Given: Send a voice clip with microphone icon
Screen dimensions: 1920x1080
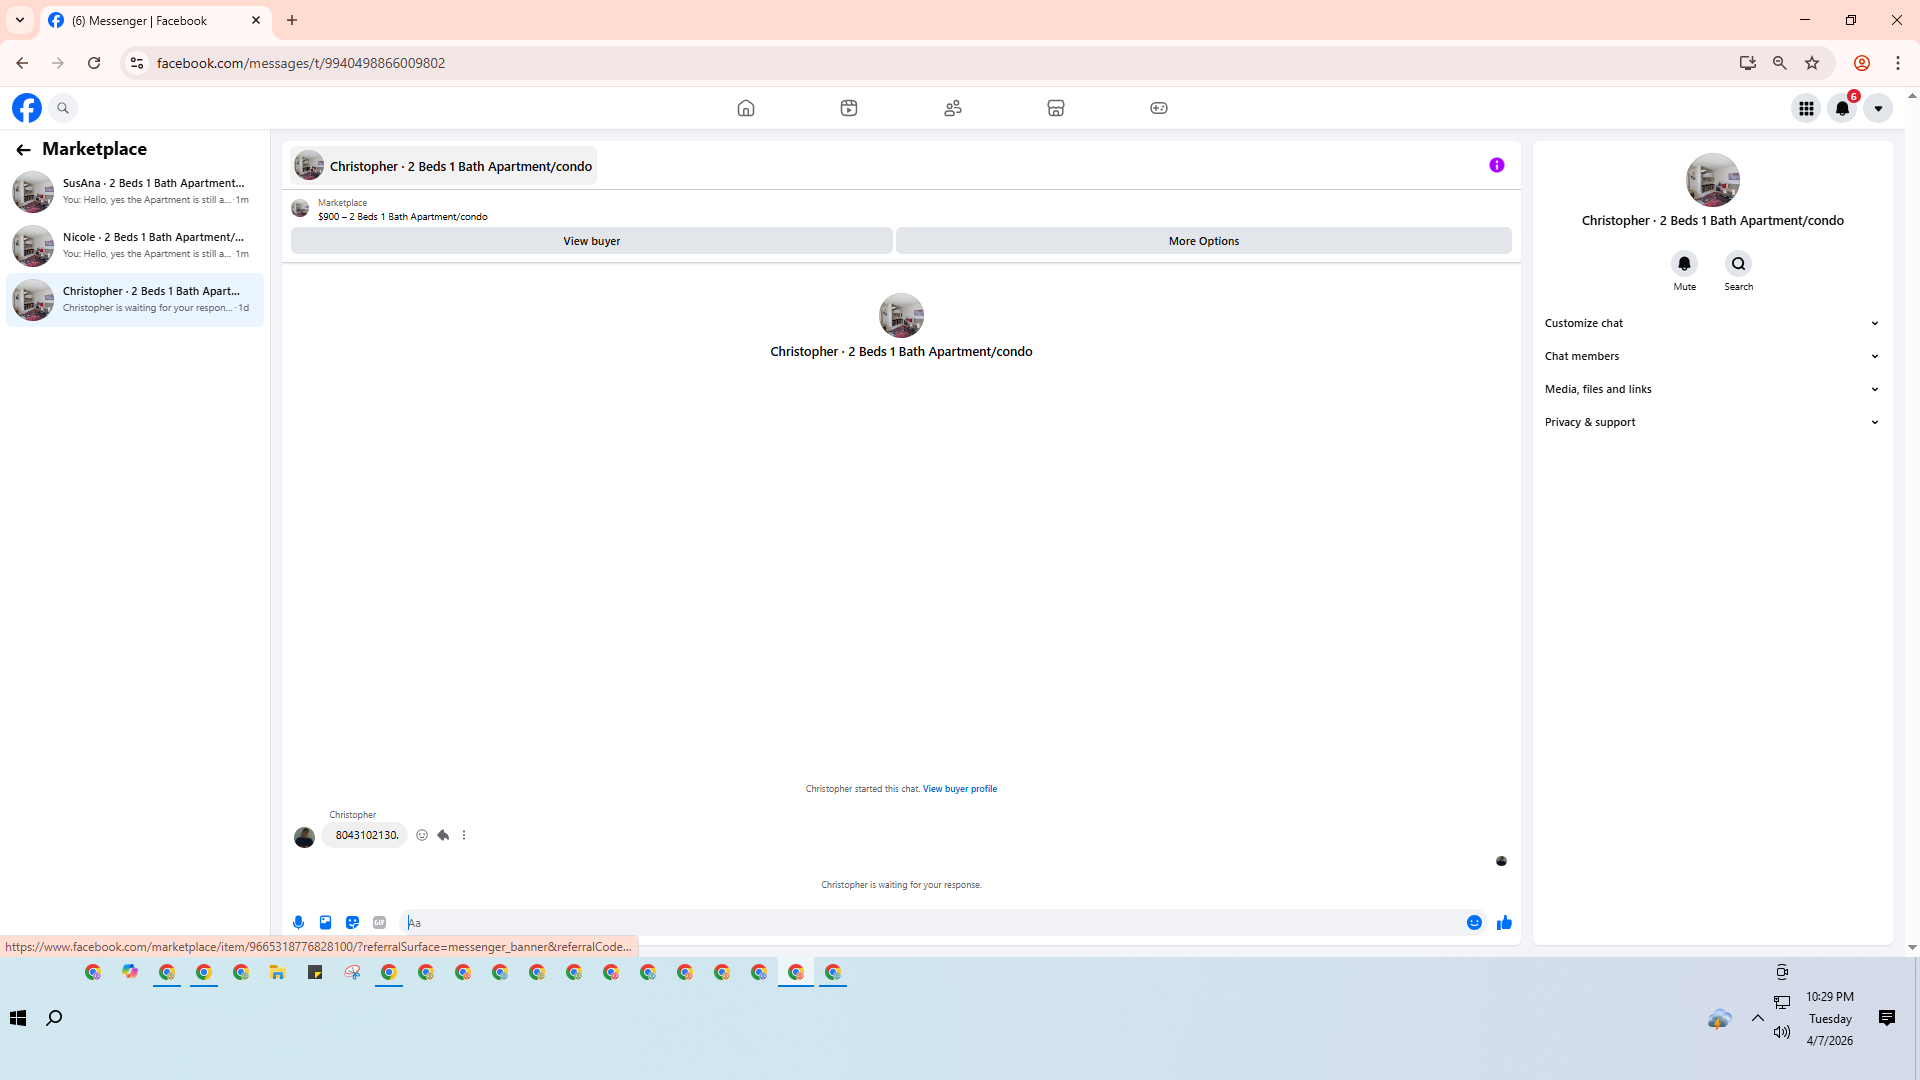Looking at the screenshot, I should (298, 923).
